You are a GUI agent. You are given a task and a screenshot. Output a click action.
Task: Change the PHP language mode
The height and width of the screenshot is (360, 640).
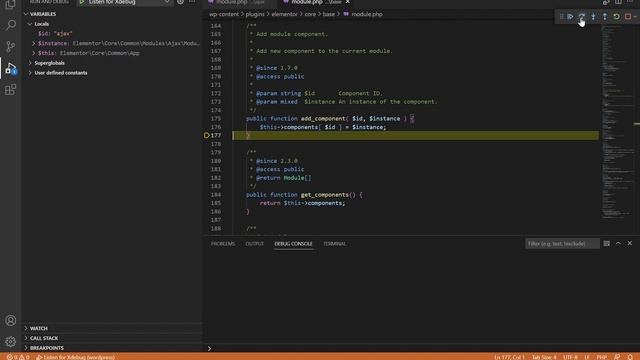[602, 357]
